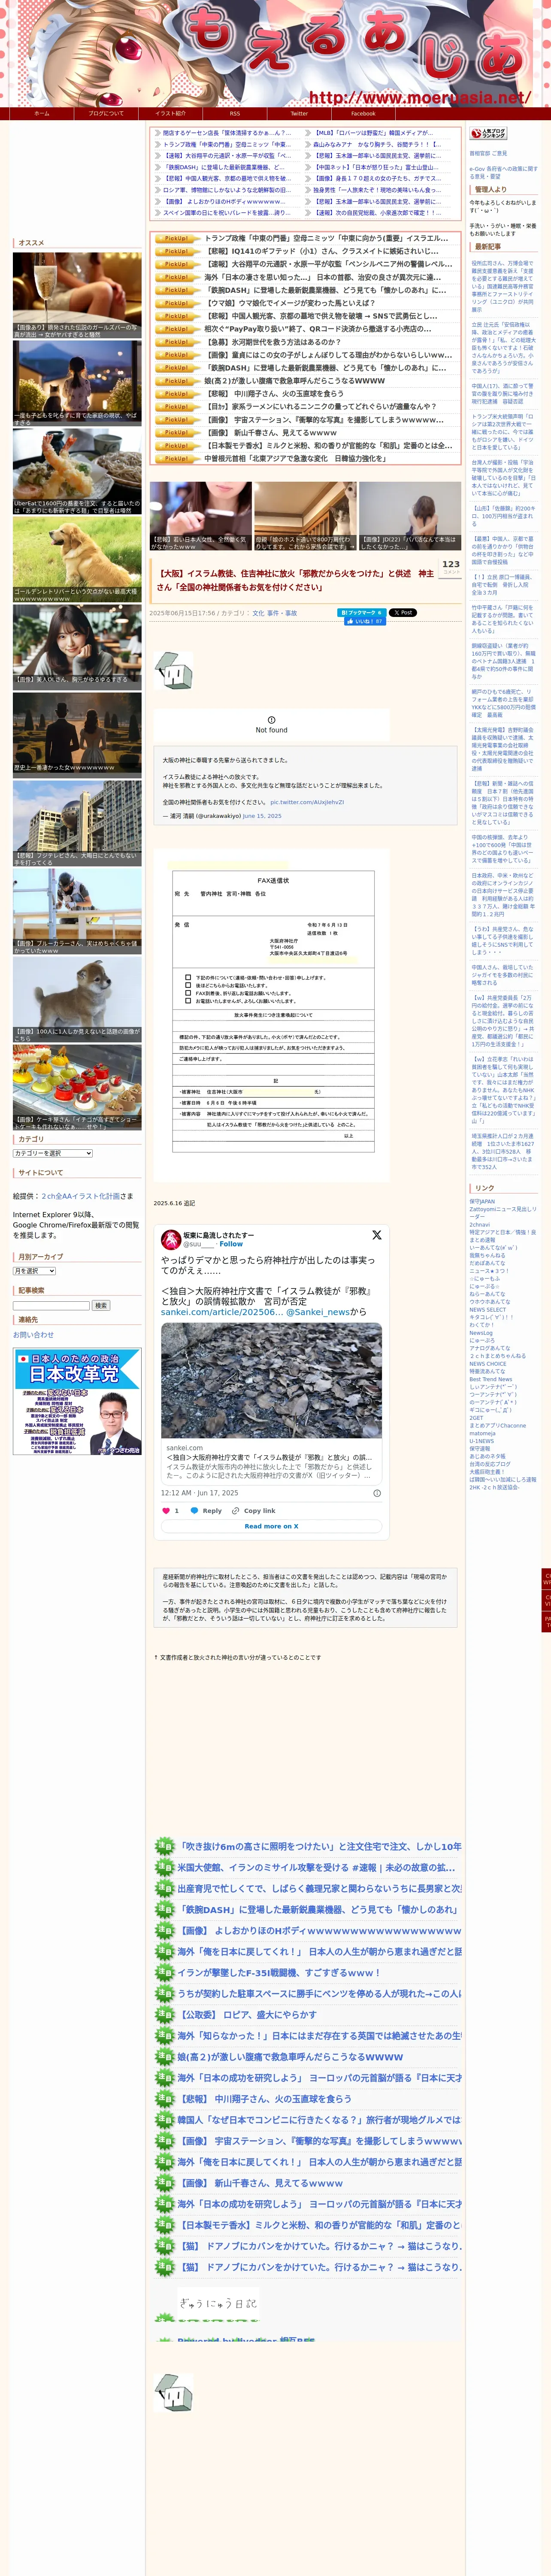
Task: Click Read more on X button
Action: coord(271,1526)
